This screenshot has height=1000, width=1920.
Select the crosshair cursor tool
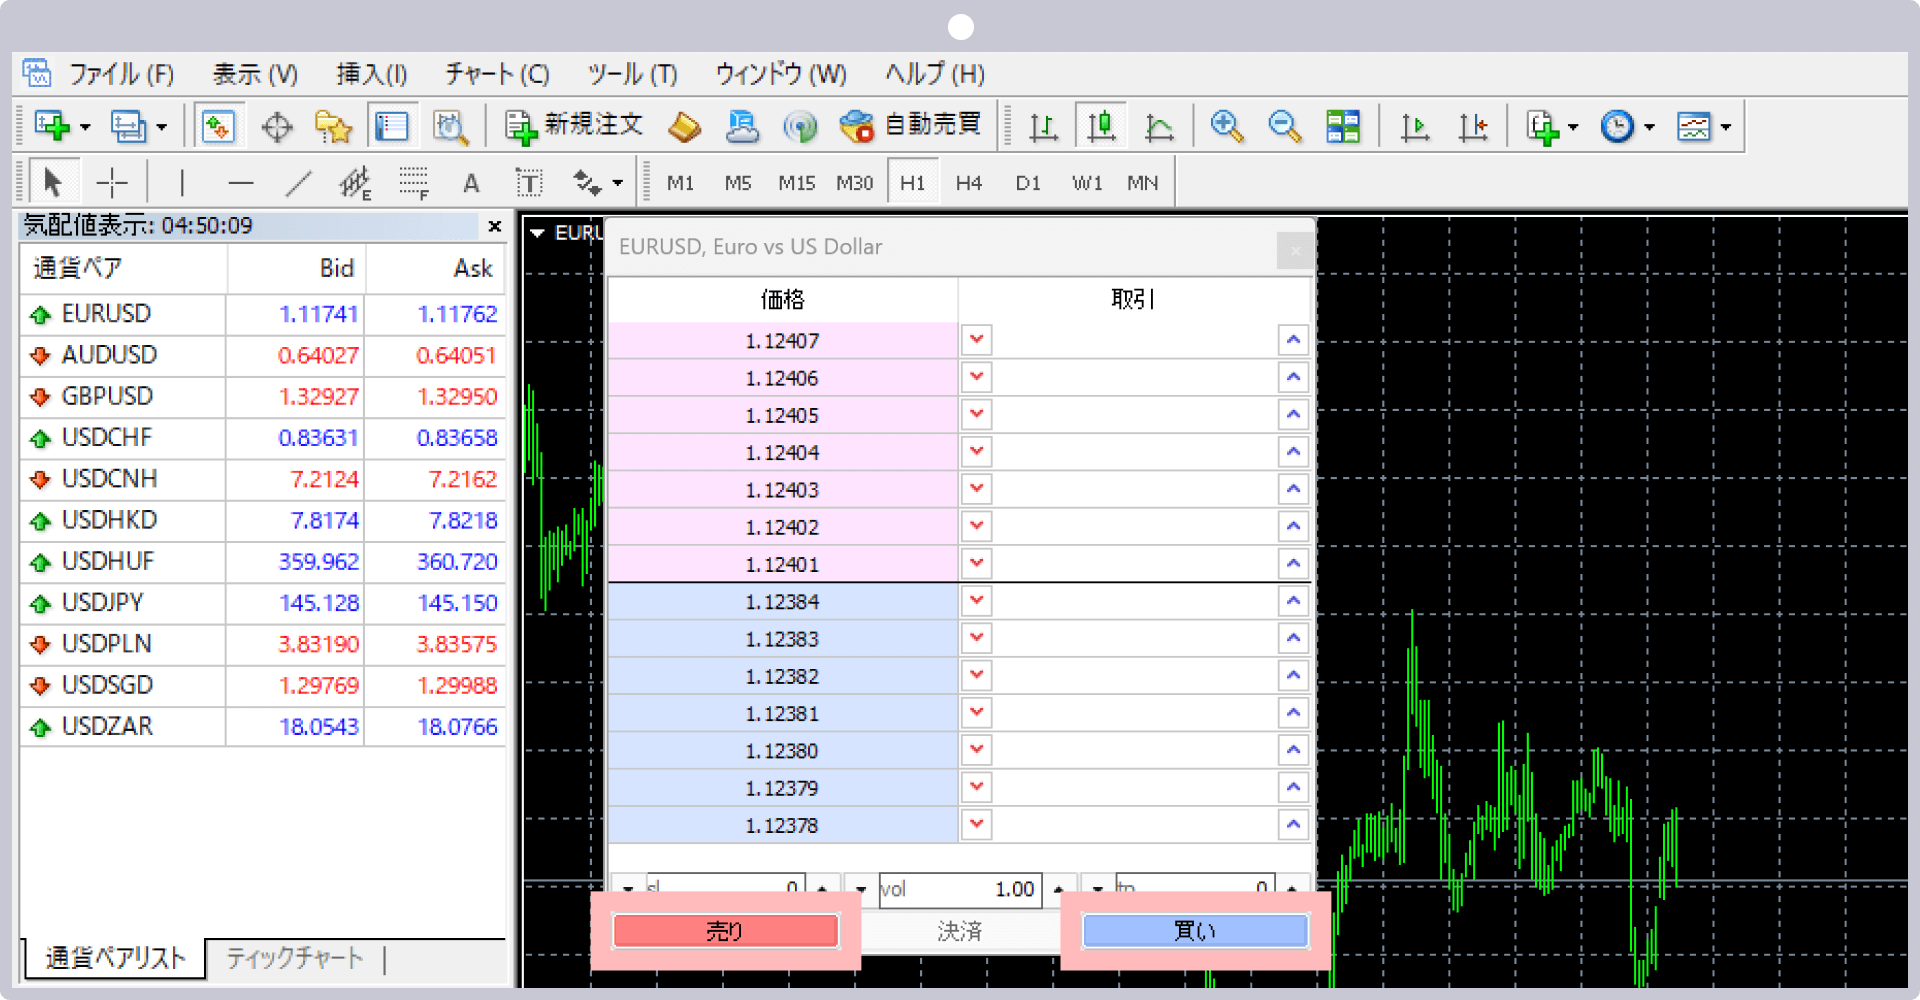click(x=112, y=183)
